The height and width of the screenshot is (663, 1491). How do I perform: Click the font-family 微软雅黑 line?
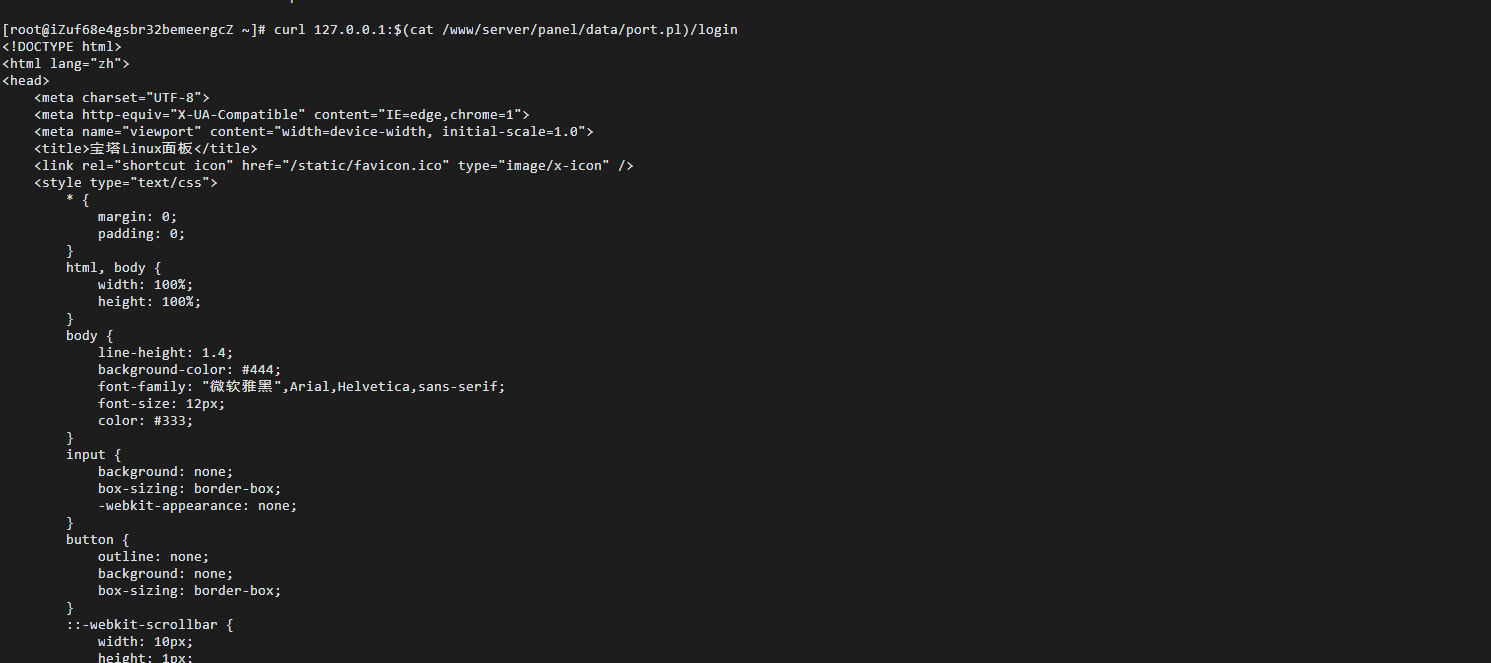click(x=301, y=386)
